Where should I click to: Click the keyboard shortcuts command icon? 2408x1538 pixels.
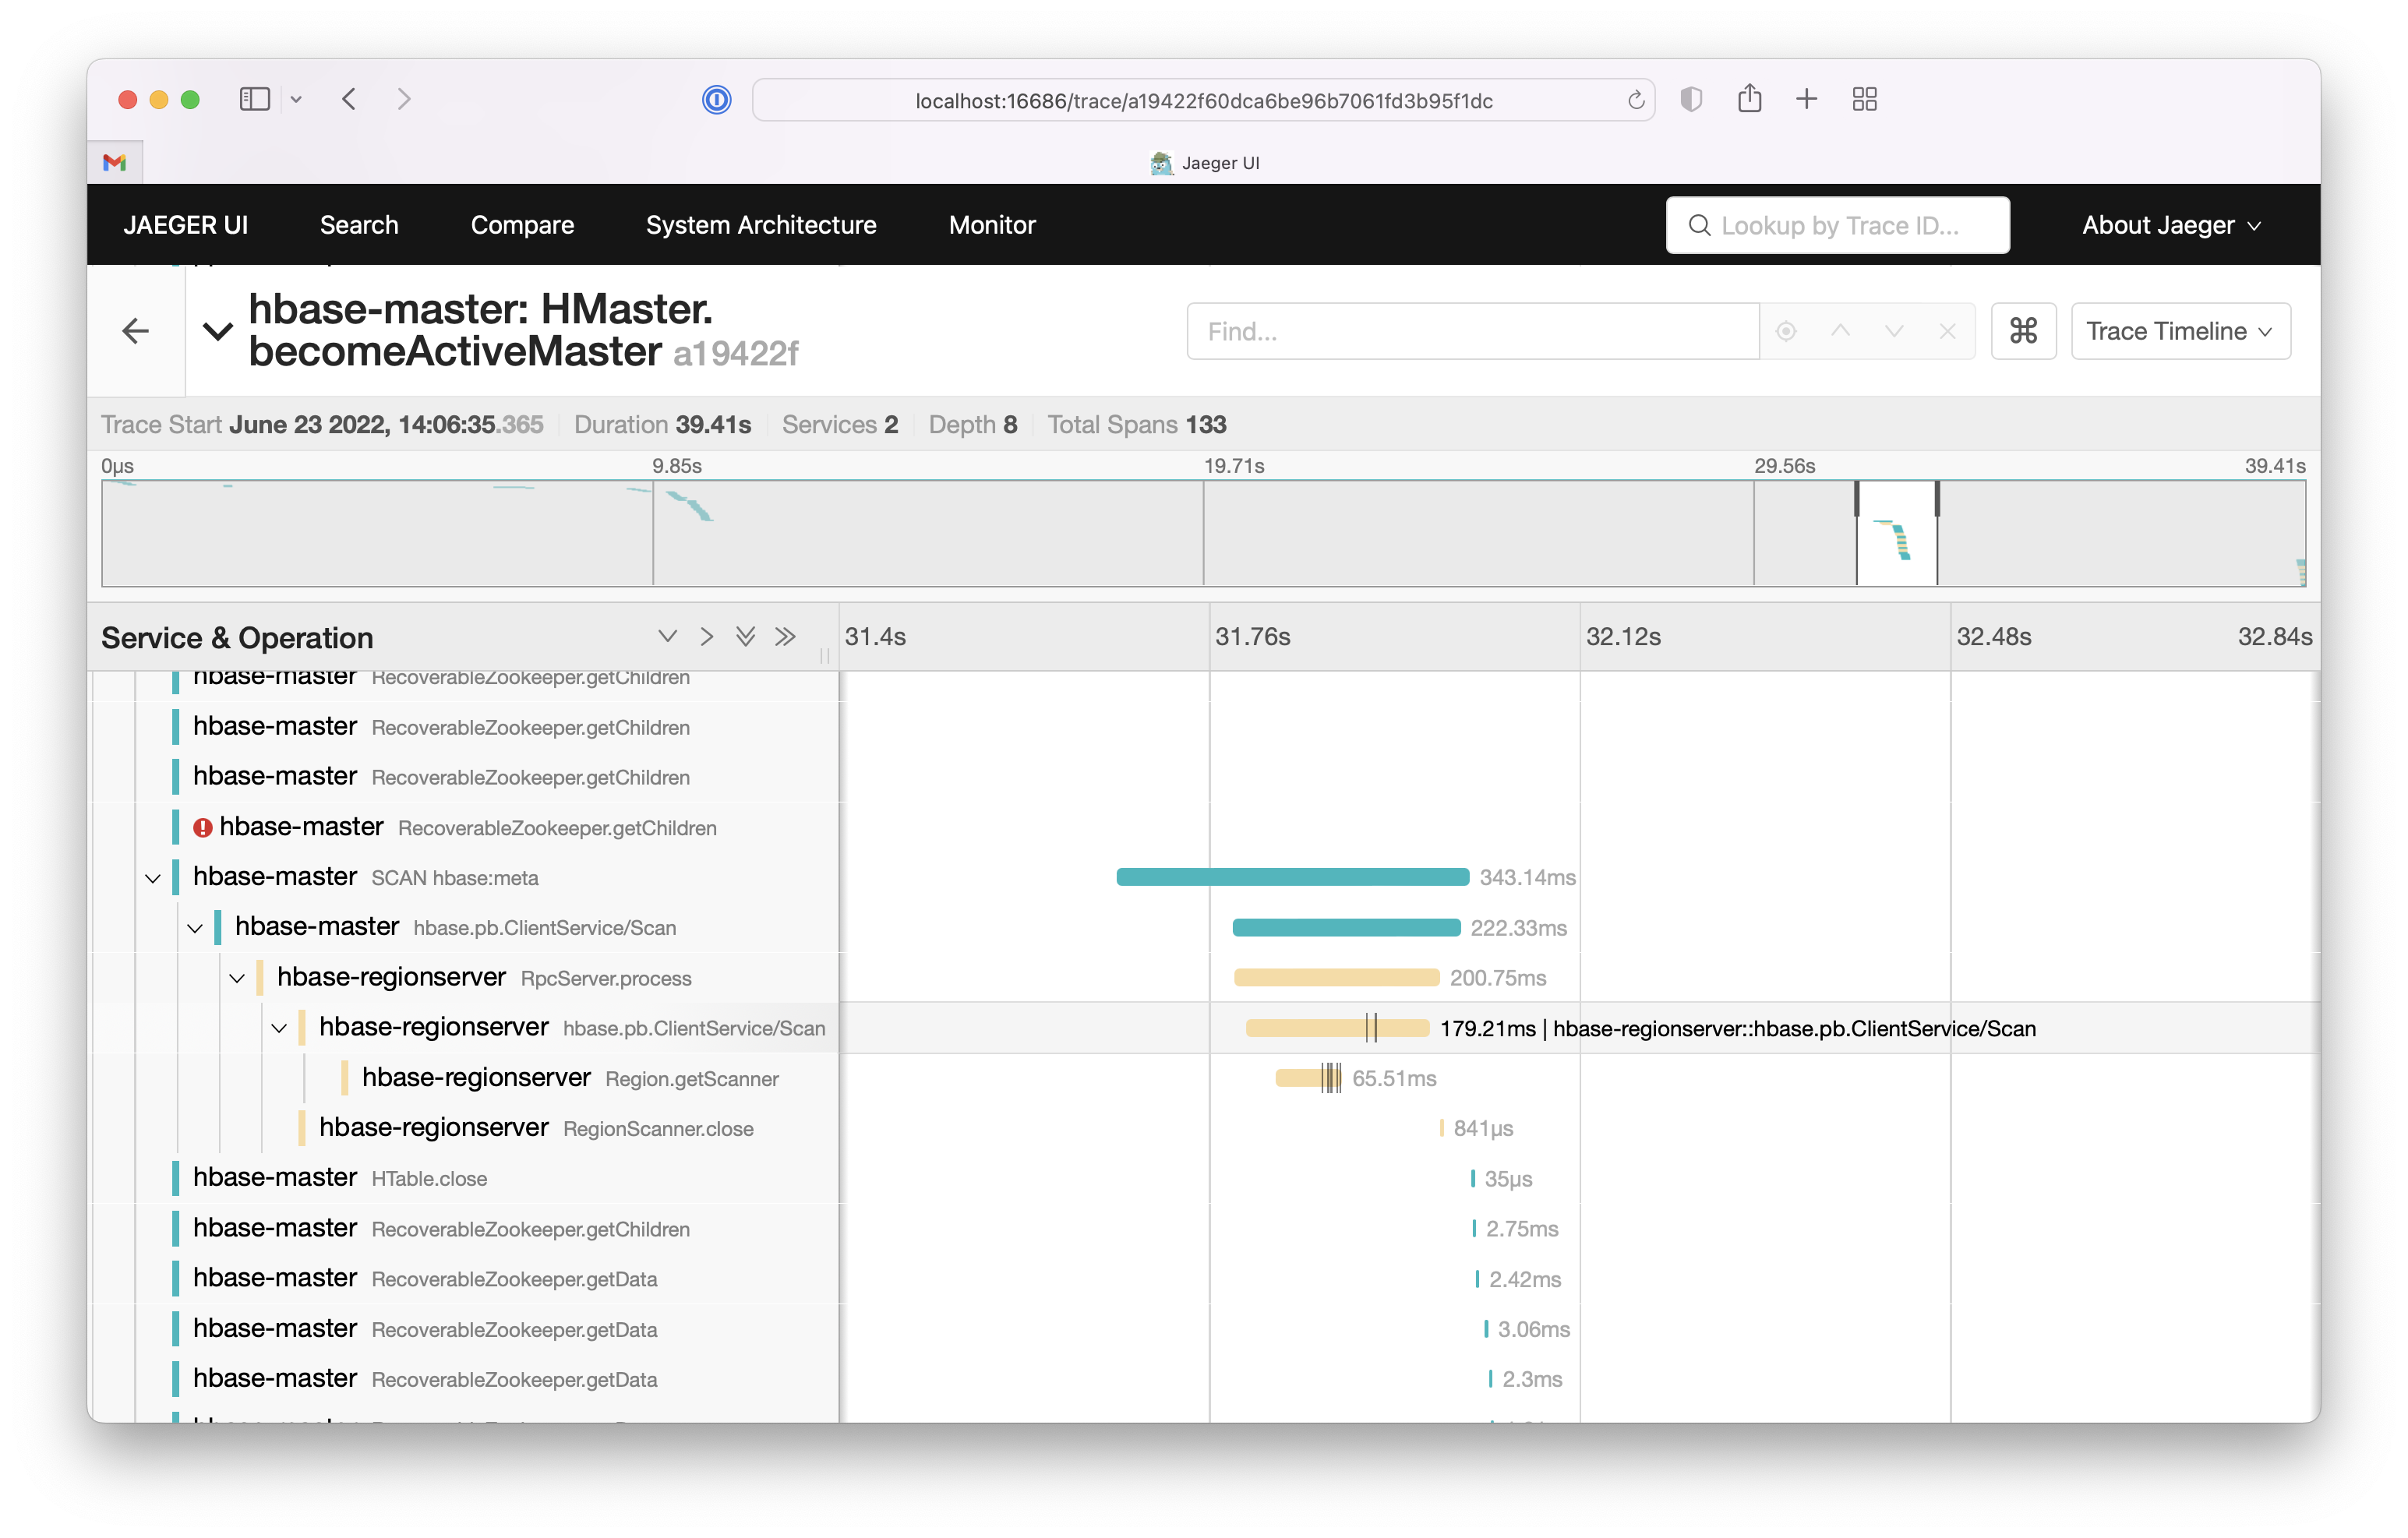coord(2022,331)
